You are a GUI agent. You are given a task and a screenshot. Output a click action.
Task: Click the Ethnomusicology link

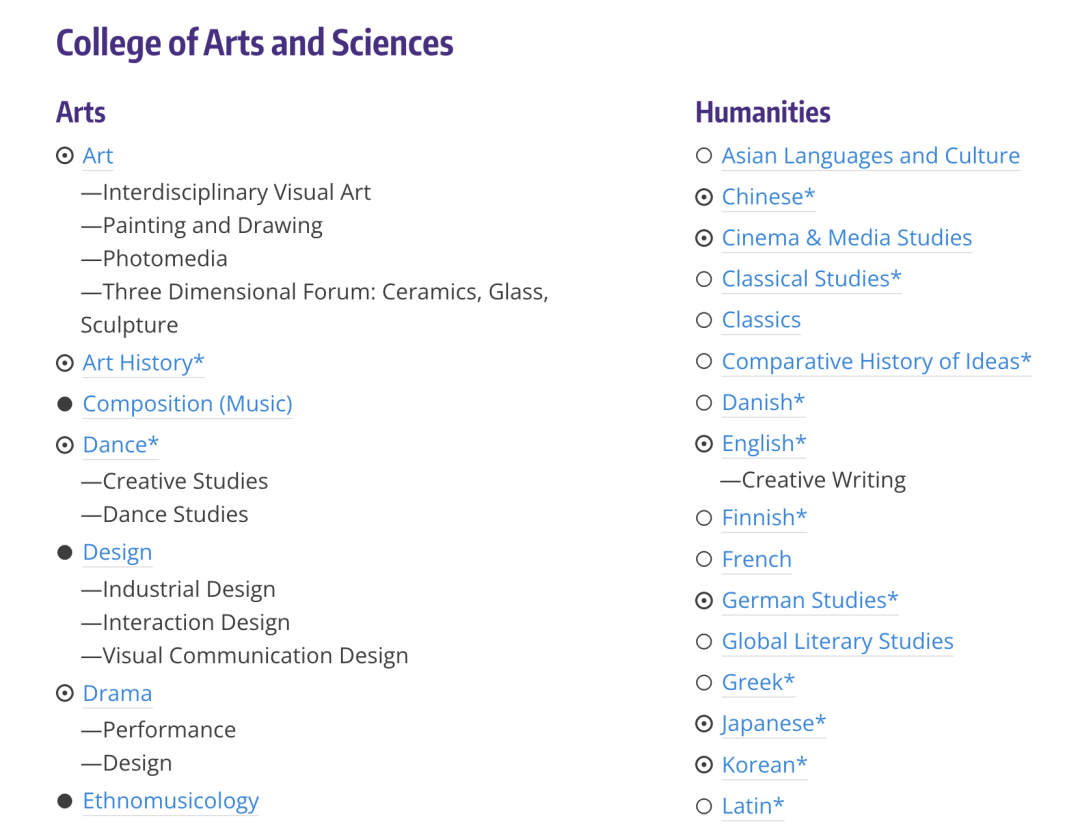point(170,801)
